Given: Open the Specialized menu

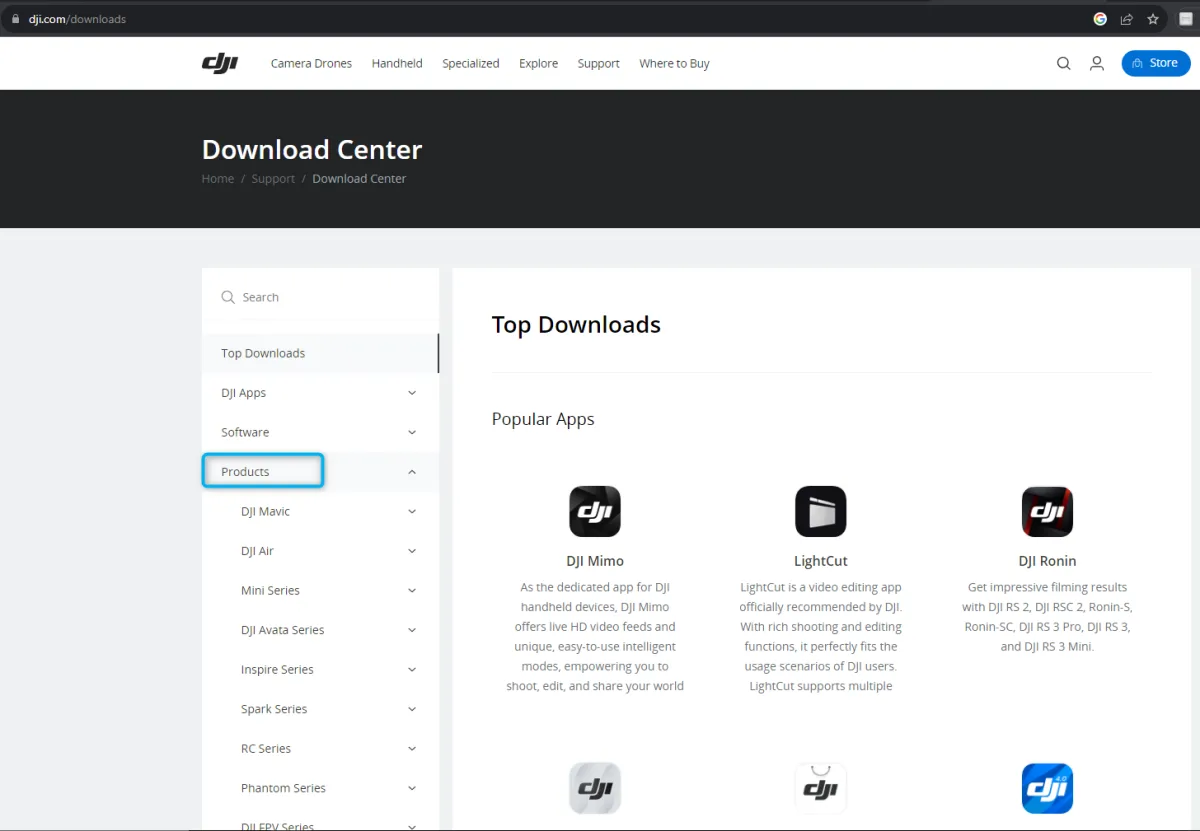Looking at the screenshot, I should (471, 63).
